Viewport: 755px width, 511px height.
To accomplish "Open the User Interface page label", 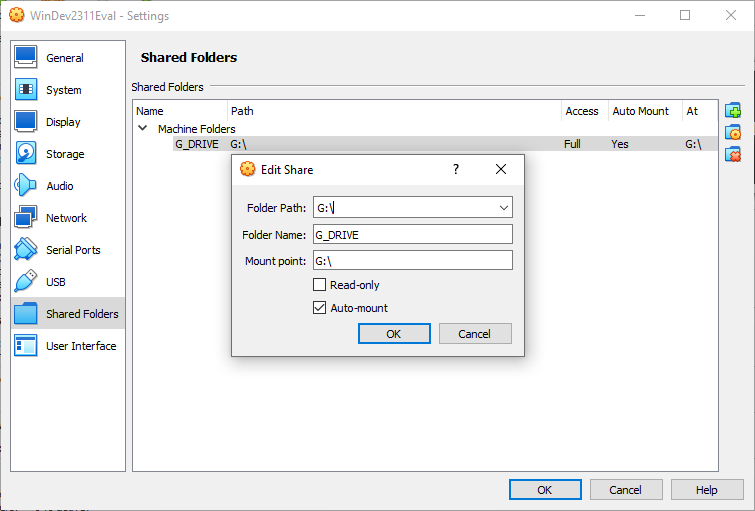I will click(x=81, y=346).
